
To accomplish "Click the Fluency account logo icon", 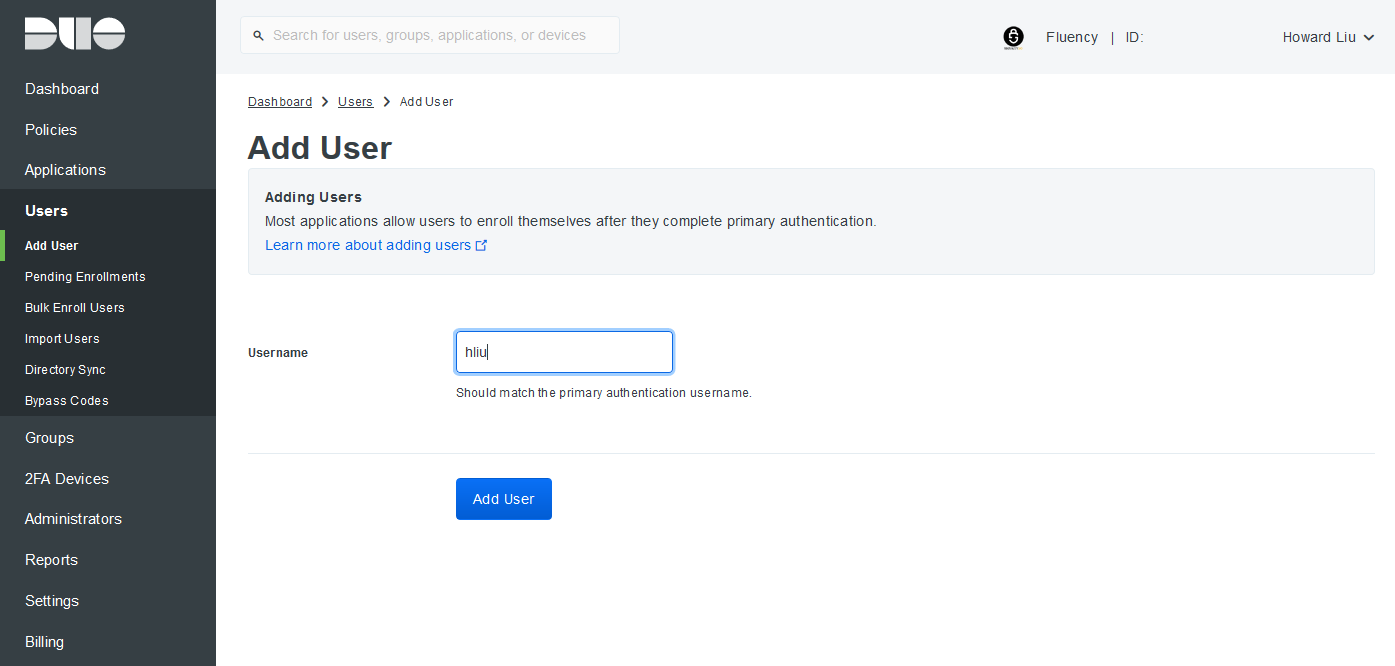I will (x=1013, y=37).
